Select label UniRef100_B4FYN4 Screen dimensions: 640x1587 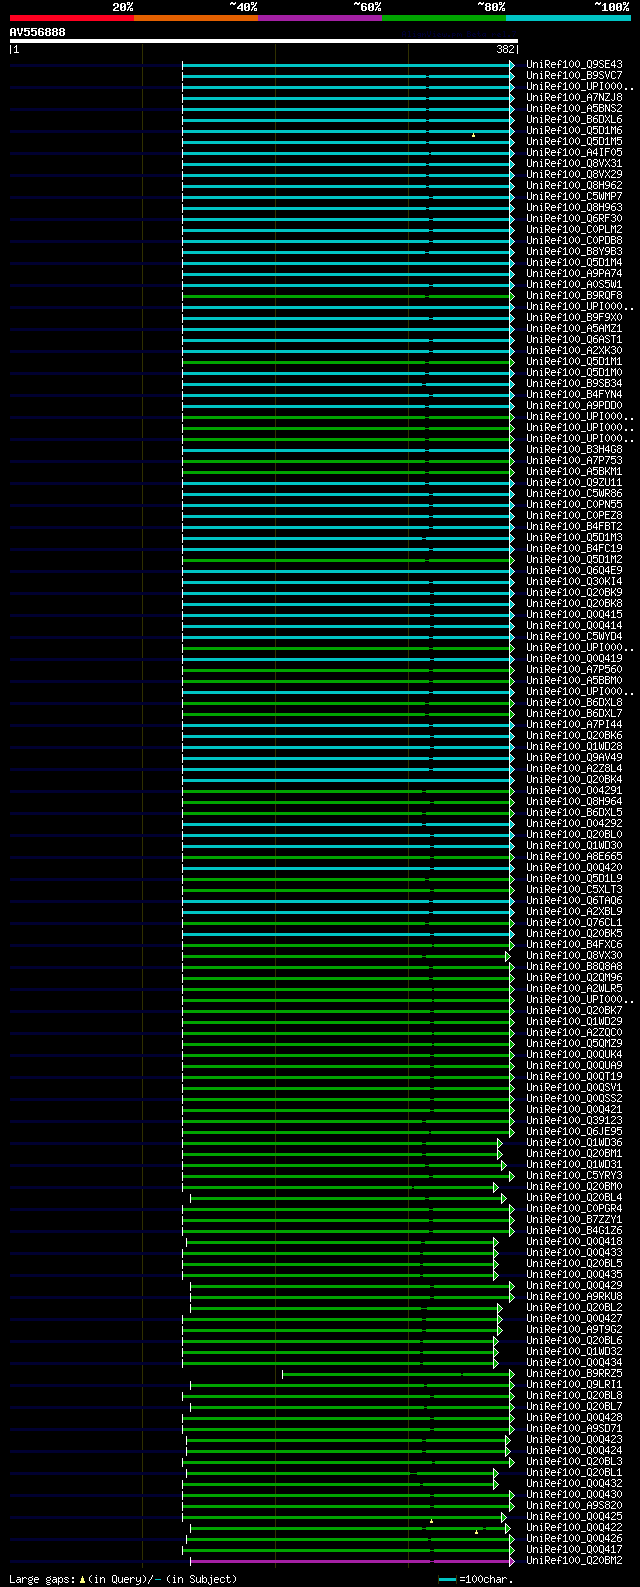574,394
